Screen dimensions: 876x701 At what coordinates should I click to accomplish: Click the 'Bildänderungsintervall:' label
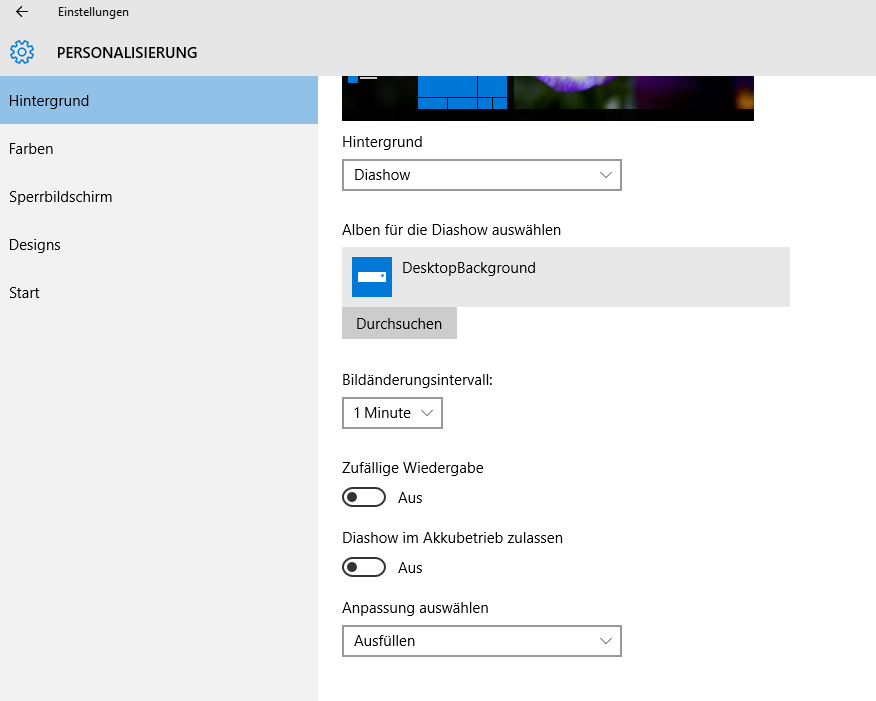pyautogui.click(x=417, y=380)
